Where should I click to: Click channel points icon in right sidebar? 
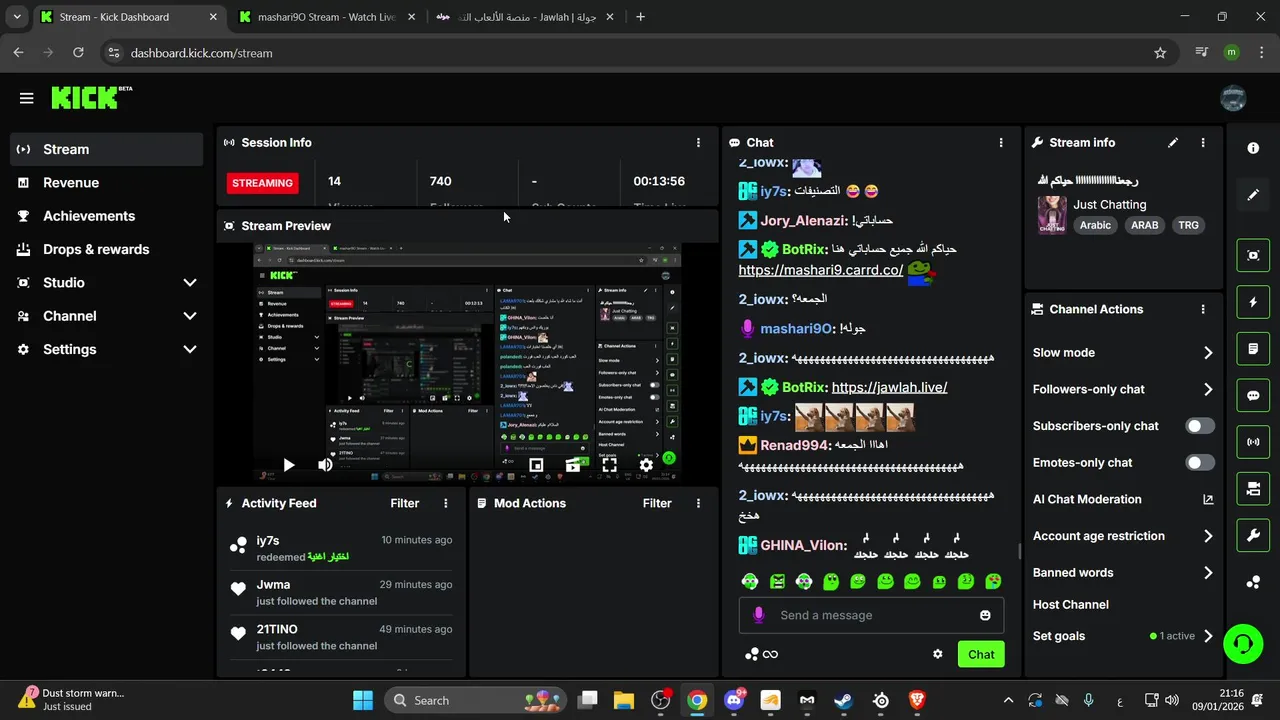[x=1253, y=582]
